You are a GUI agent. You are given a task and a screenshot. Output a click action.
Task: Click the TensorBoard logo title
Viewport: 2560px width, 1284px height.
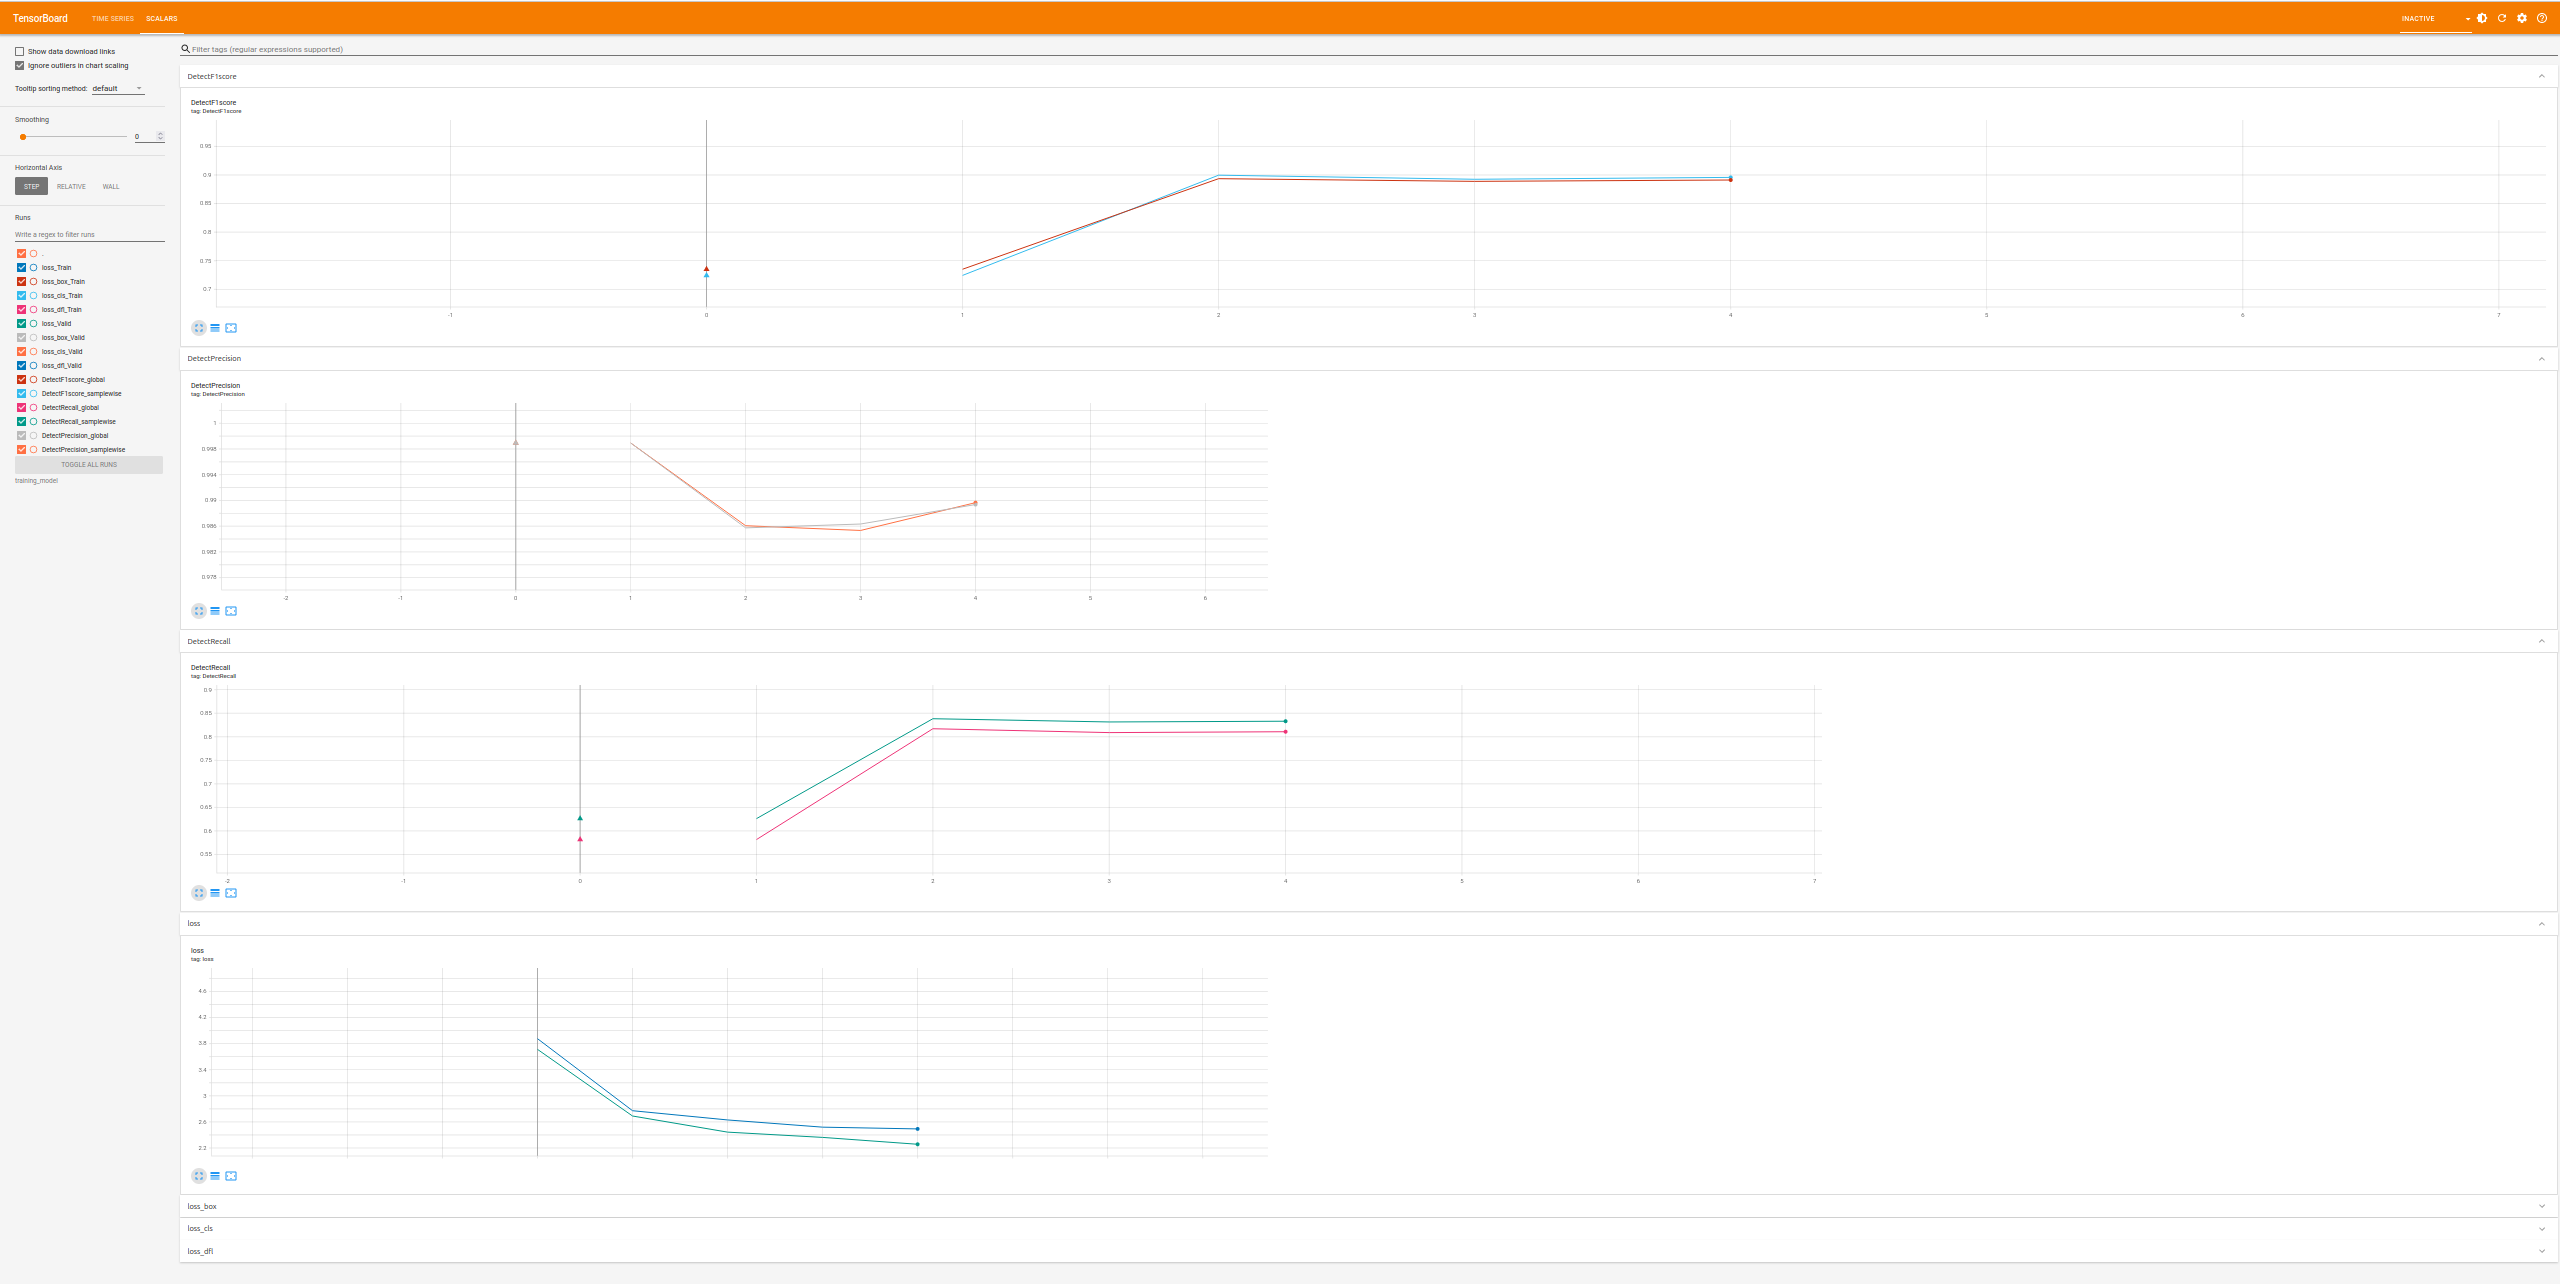[x=40, y=18]
